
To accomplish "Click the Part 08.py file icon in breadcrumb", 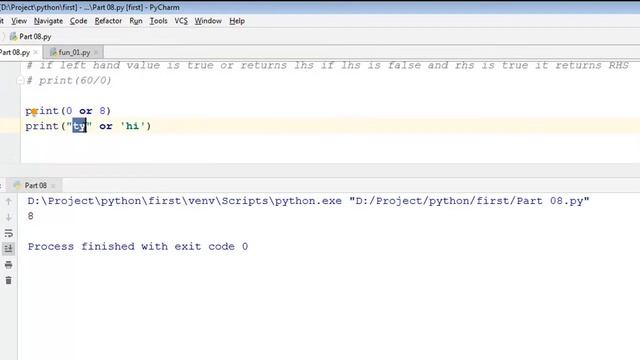I will pos(13,37).
